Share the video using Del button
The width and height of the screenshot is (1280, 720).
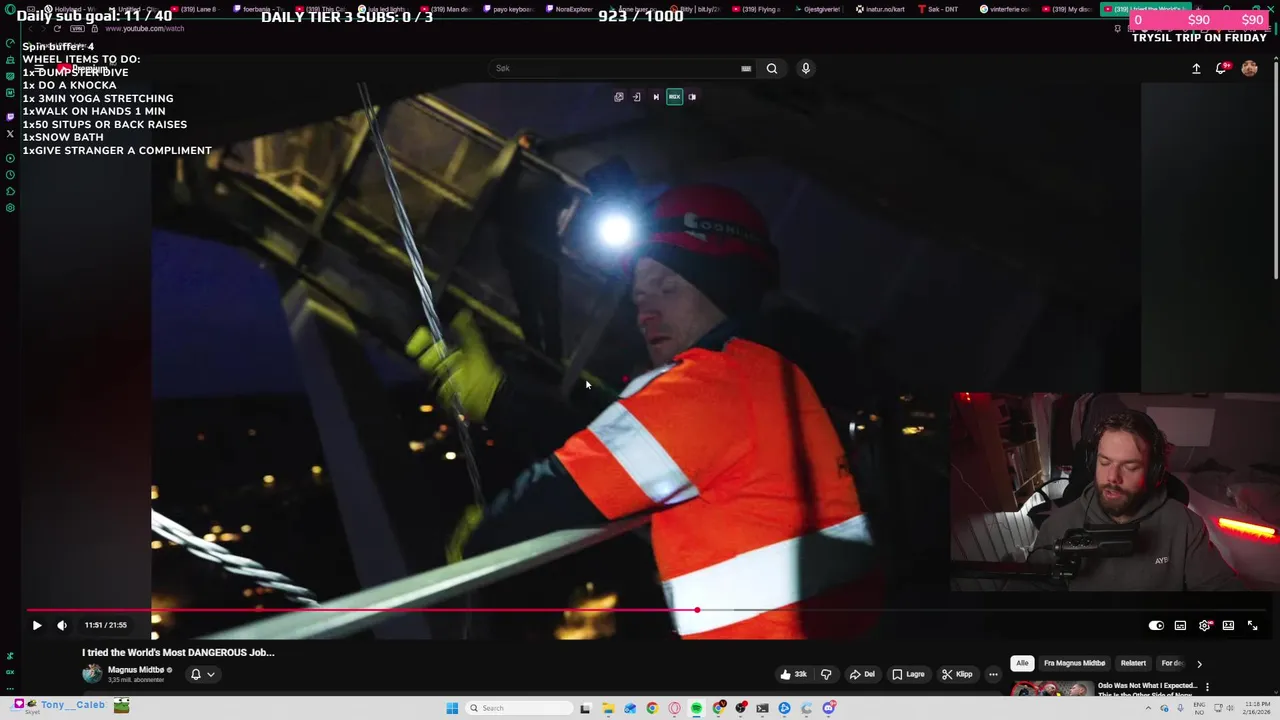point(862,674)
